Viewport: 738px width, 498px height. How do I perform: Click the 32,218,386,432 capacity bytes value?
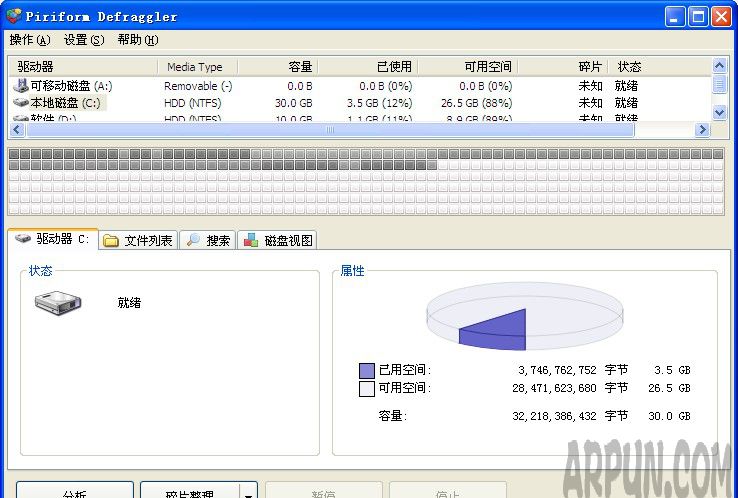[x=554, y=416]
